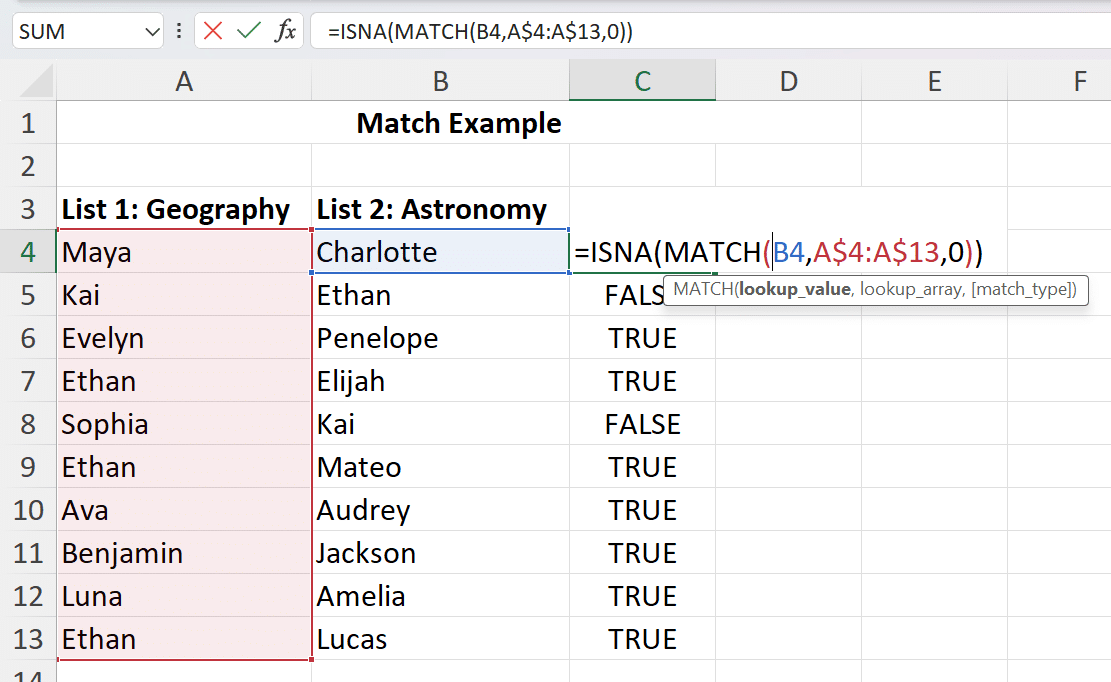Screen dimensions: 1111x682
Task: Select column B header
Action: [440, 81]
